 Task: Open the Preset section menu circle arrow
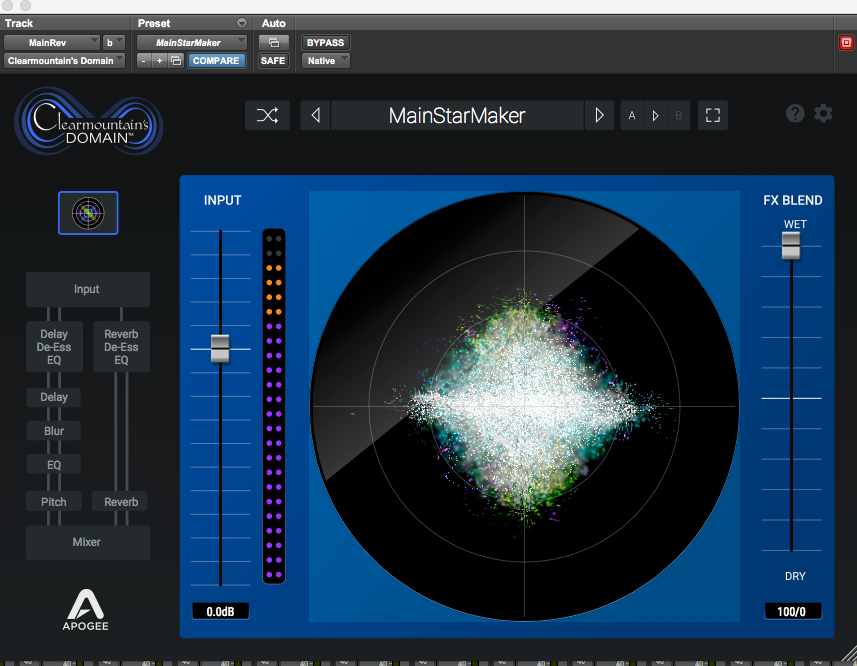[242, 23]
